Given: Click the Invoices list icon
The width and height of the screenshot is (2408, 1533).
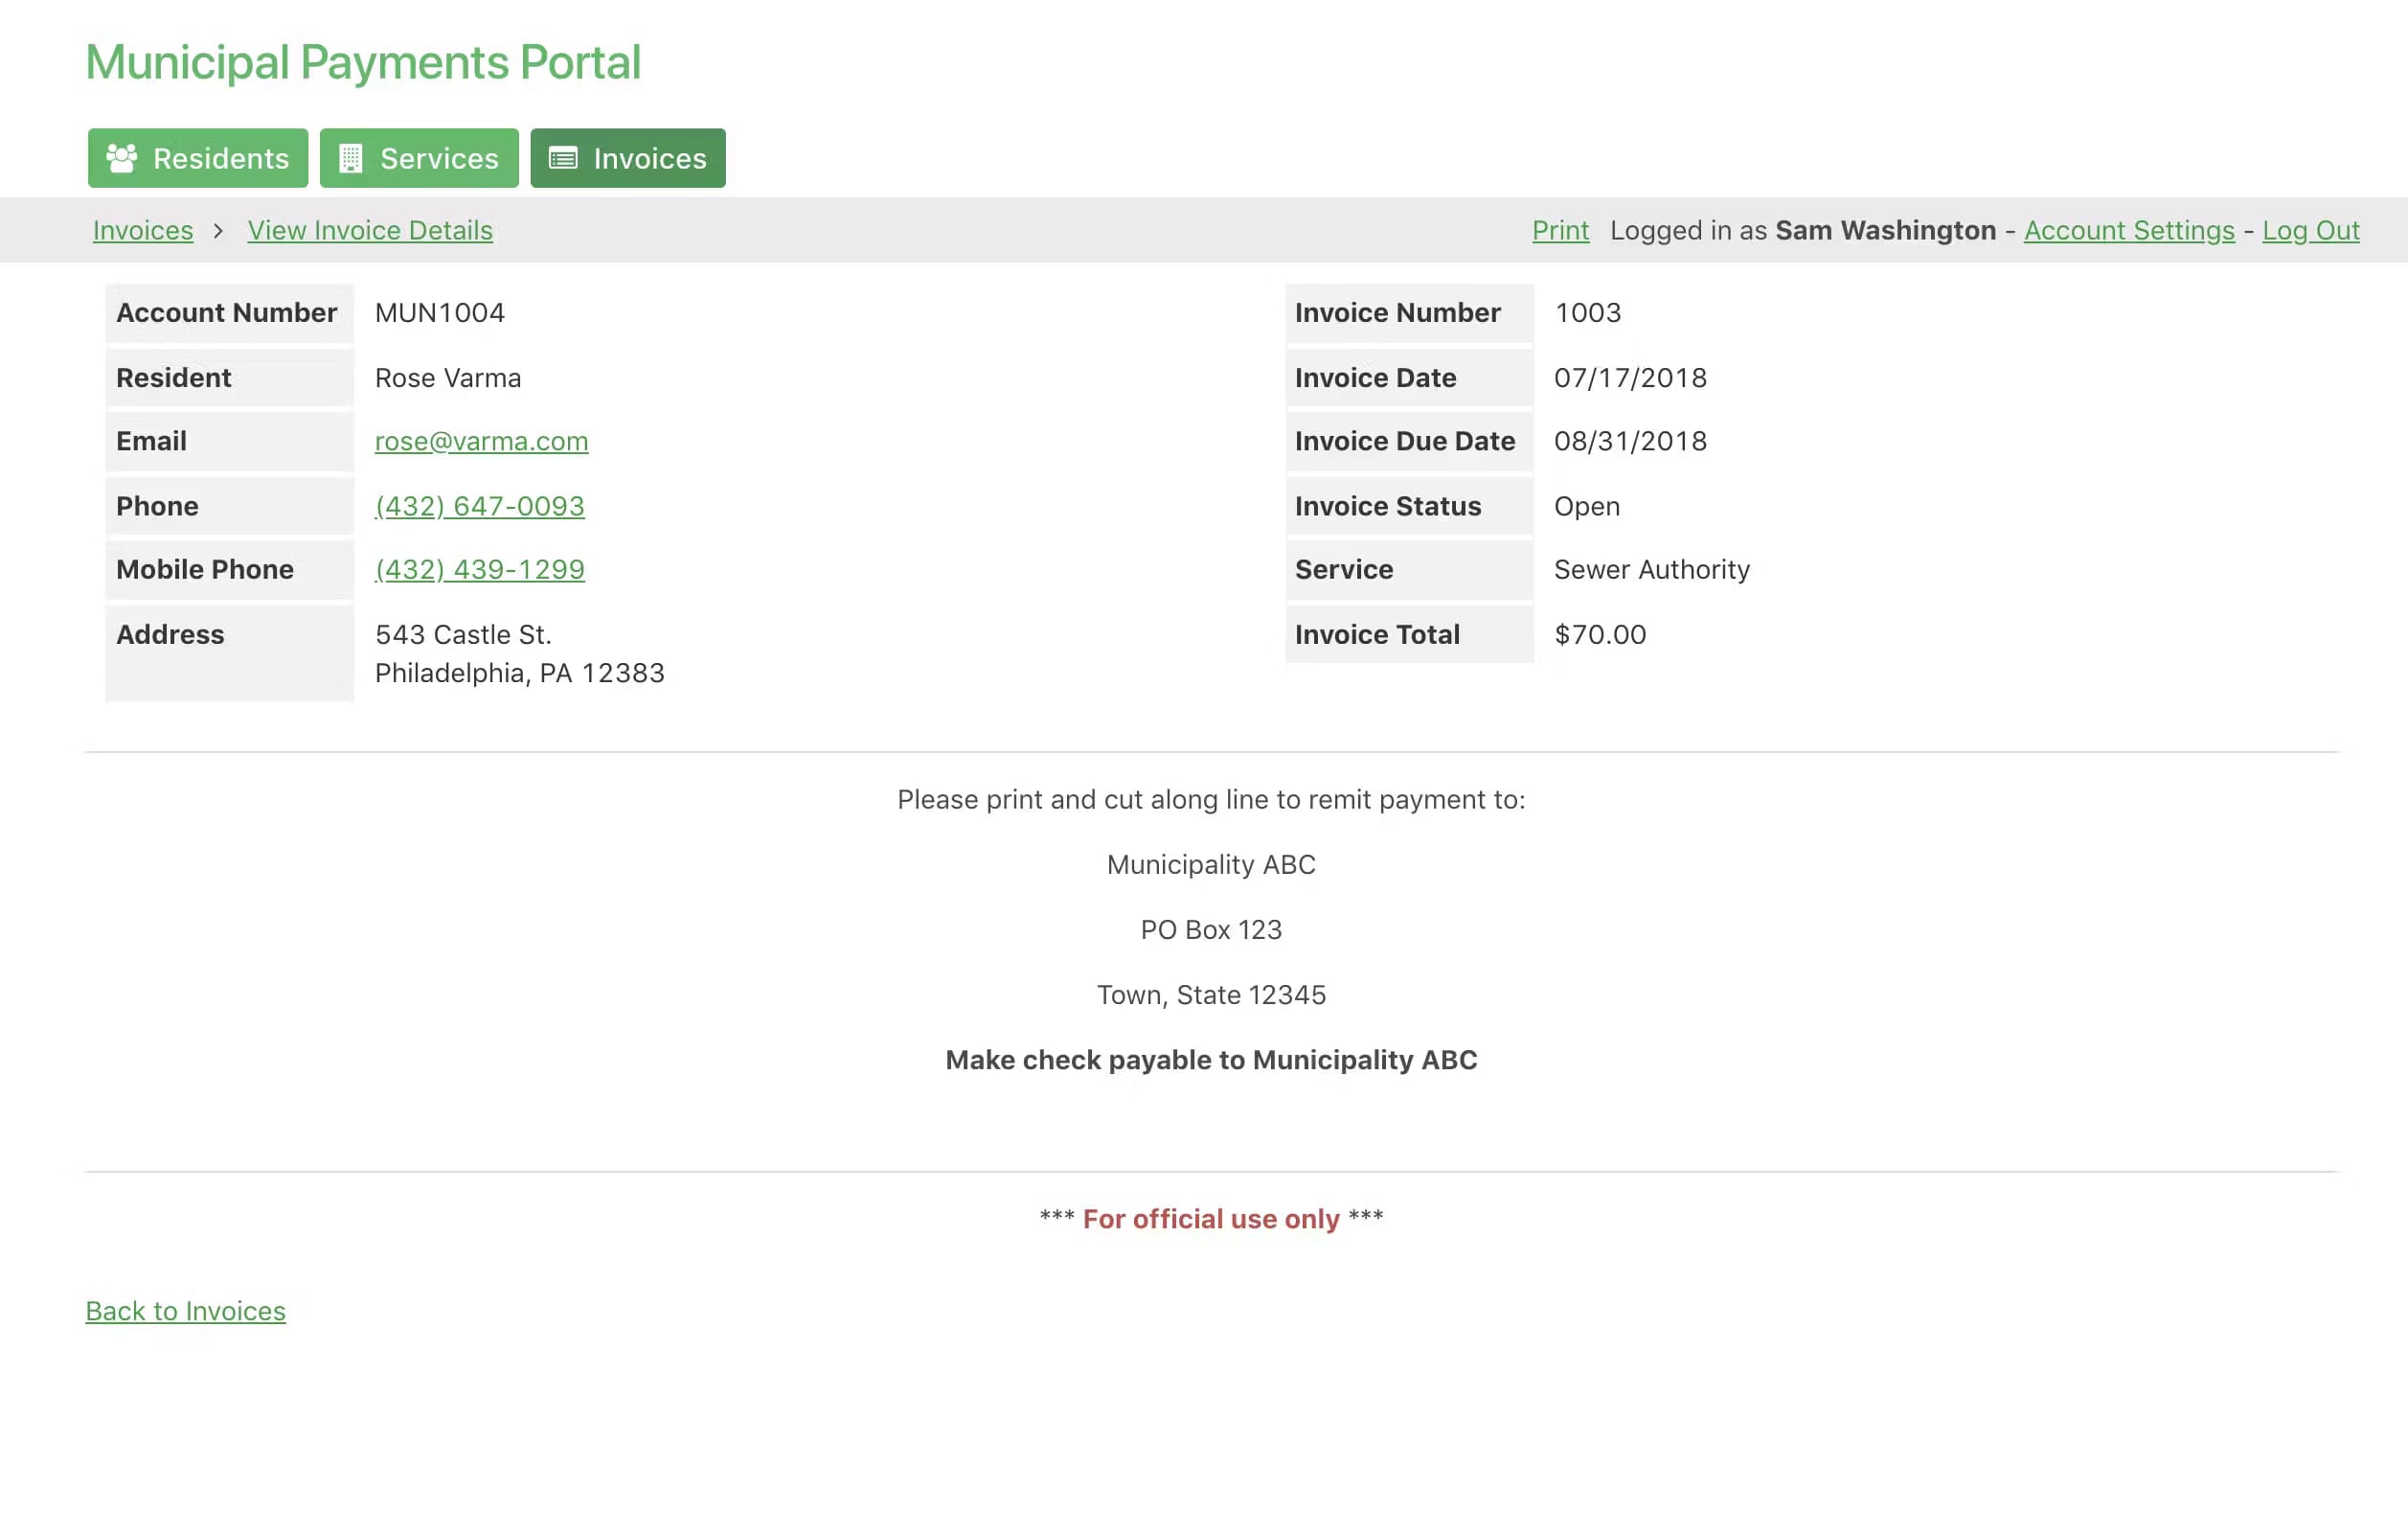Looking at the screenshot, I should point(563,158).
